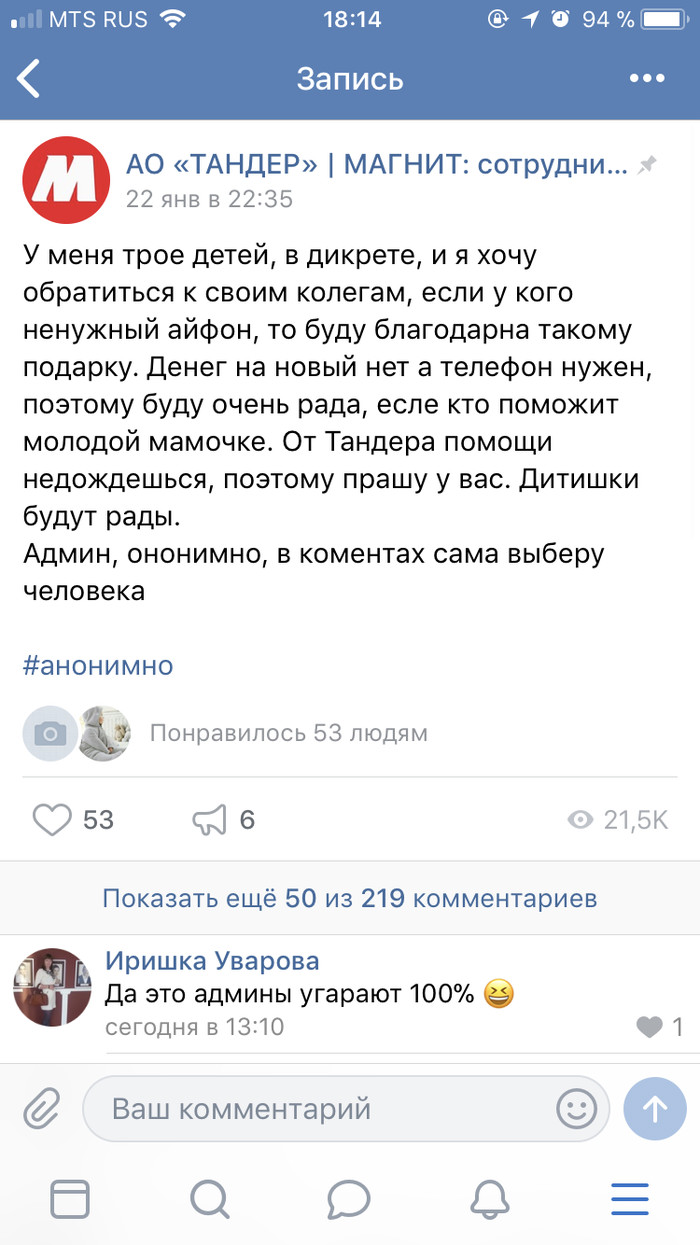Open the news feed icon in bottom bar
The height and width of the screenshot is (1245, 700).
click(x=70, y=1199)
